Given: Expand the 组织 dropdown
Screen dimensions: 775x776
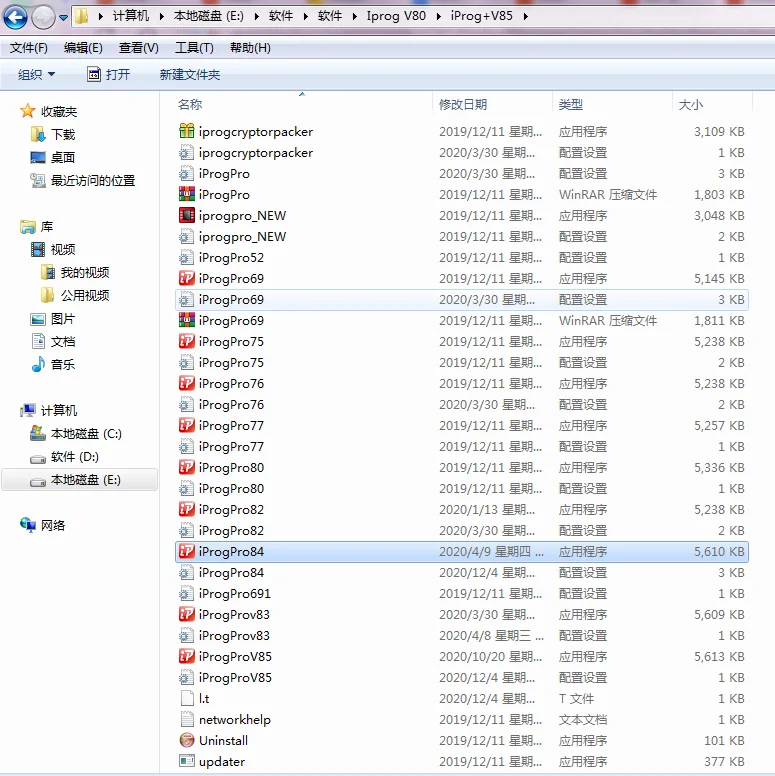Looking at the screenshot, I should [x=36, y=75].
